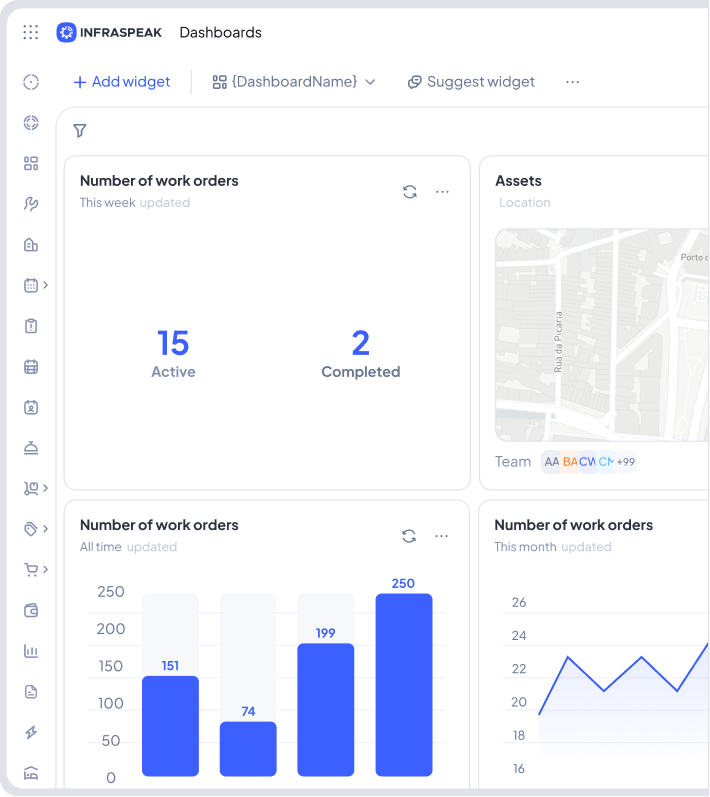This screenshot has width=710, height=797.
Task: Click the Suggest widget button
Action: pos(471,82)
